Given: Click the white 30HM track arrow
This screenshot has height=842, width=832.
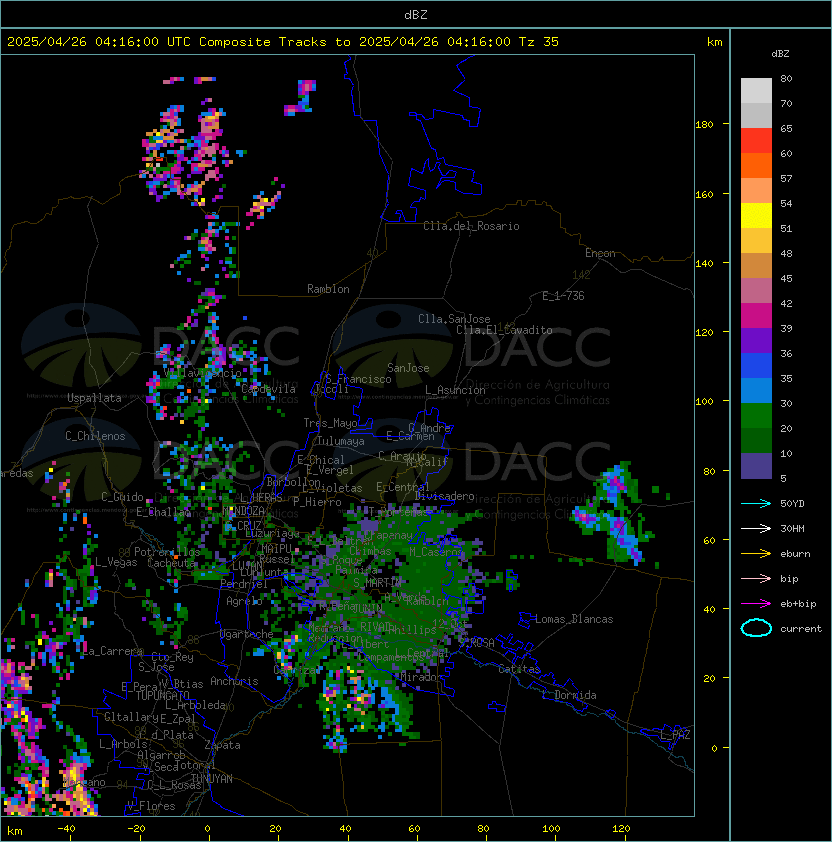Looking at the screenshot, I should click(x=756, y=528).
